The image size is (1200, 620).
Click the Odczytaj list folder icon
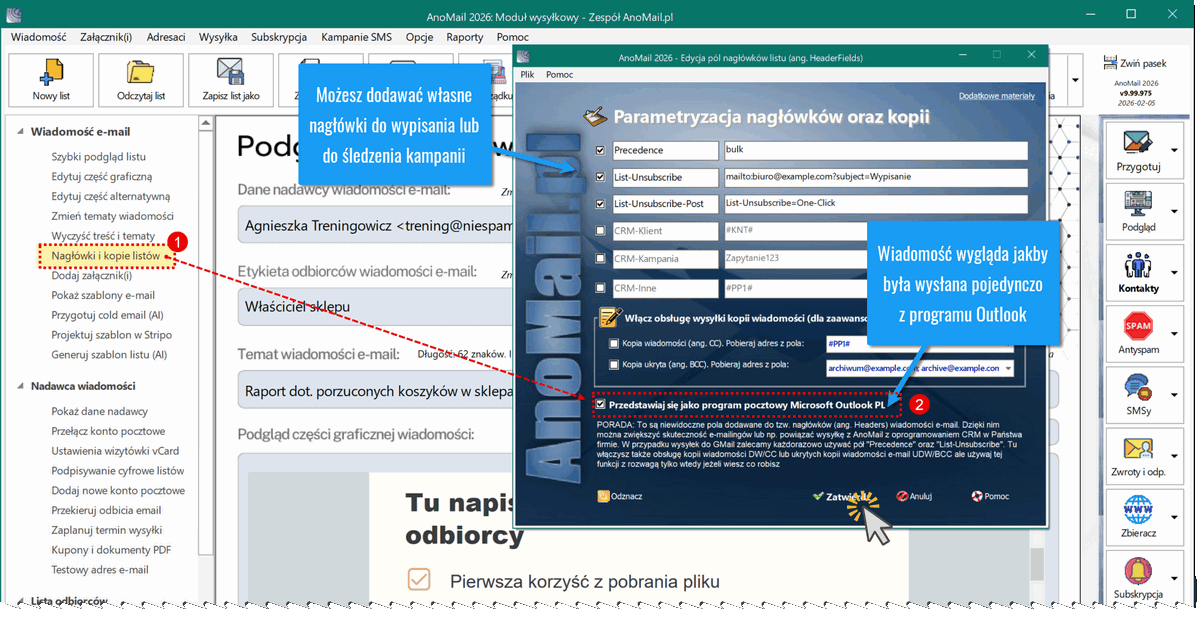(140, 74)
